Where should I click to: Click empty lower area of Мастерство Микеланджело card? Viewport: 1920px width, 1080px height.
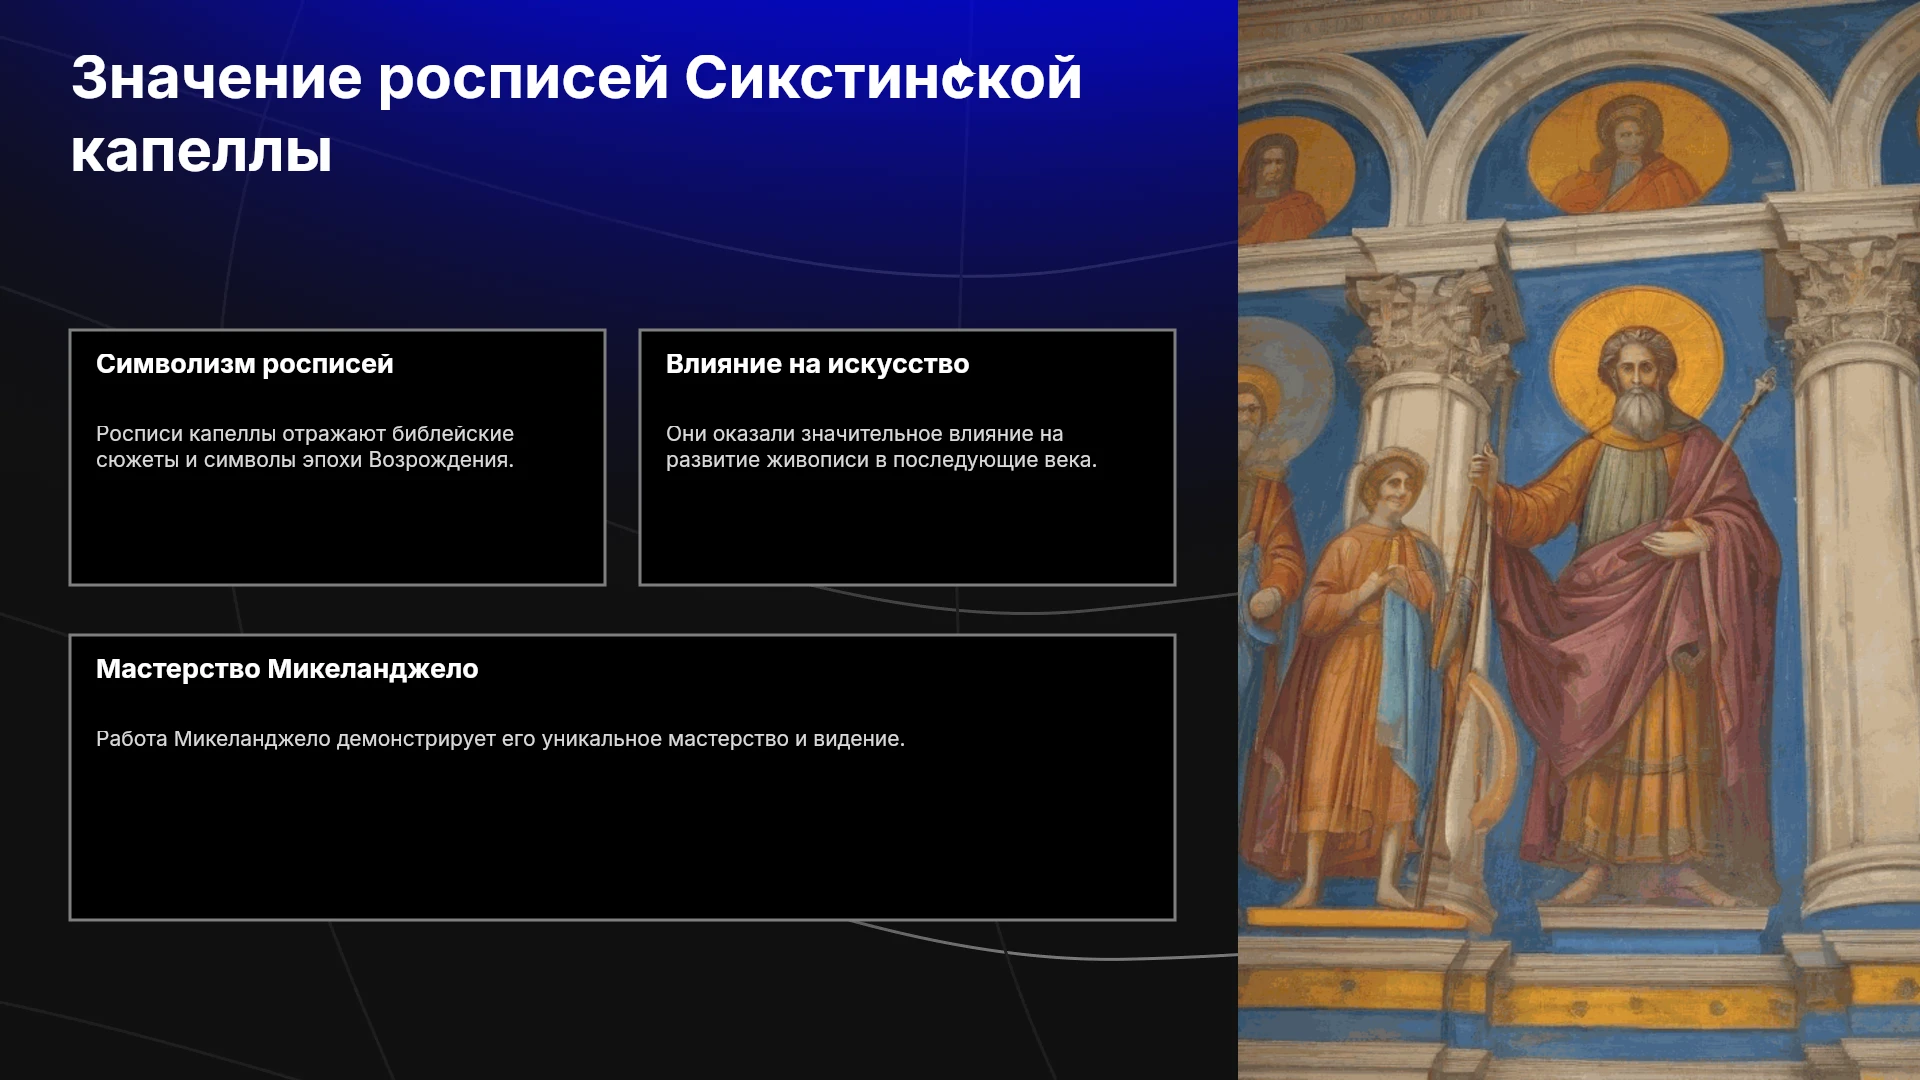tap(622, 840)
